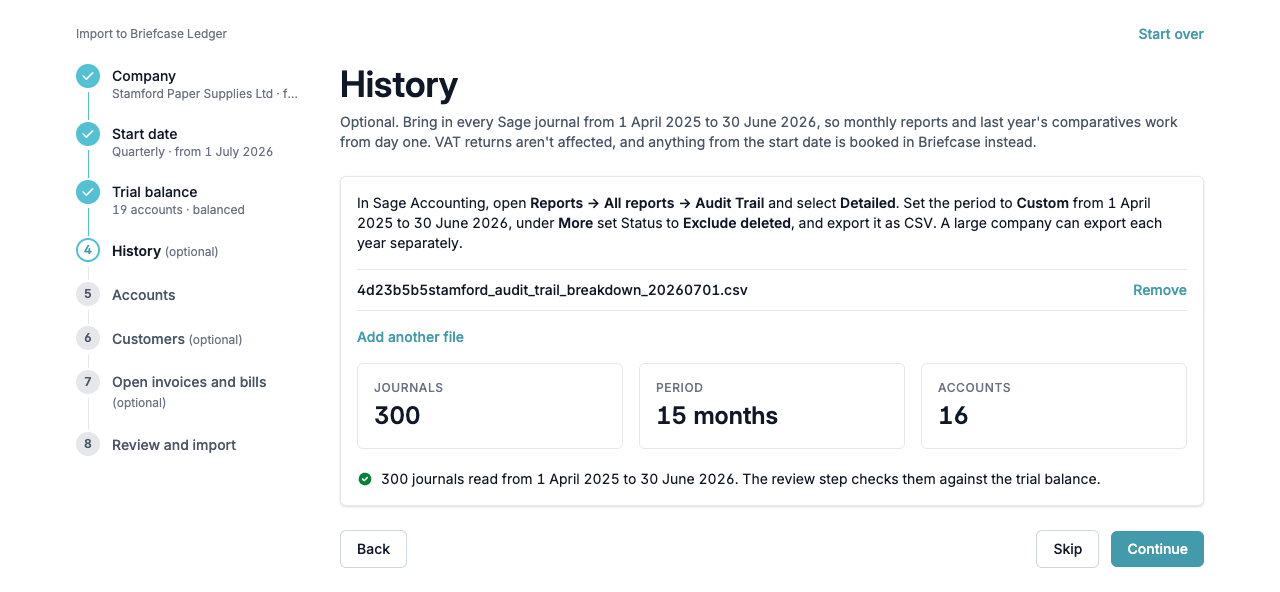Click the History page heading
Viewport: 1280px width, 592px height.
click(x=399, y=84)
